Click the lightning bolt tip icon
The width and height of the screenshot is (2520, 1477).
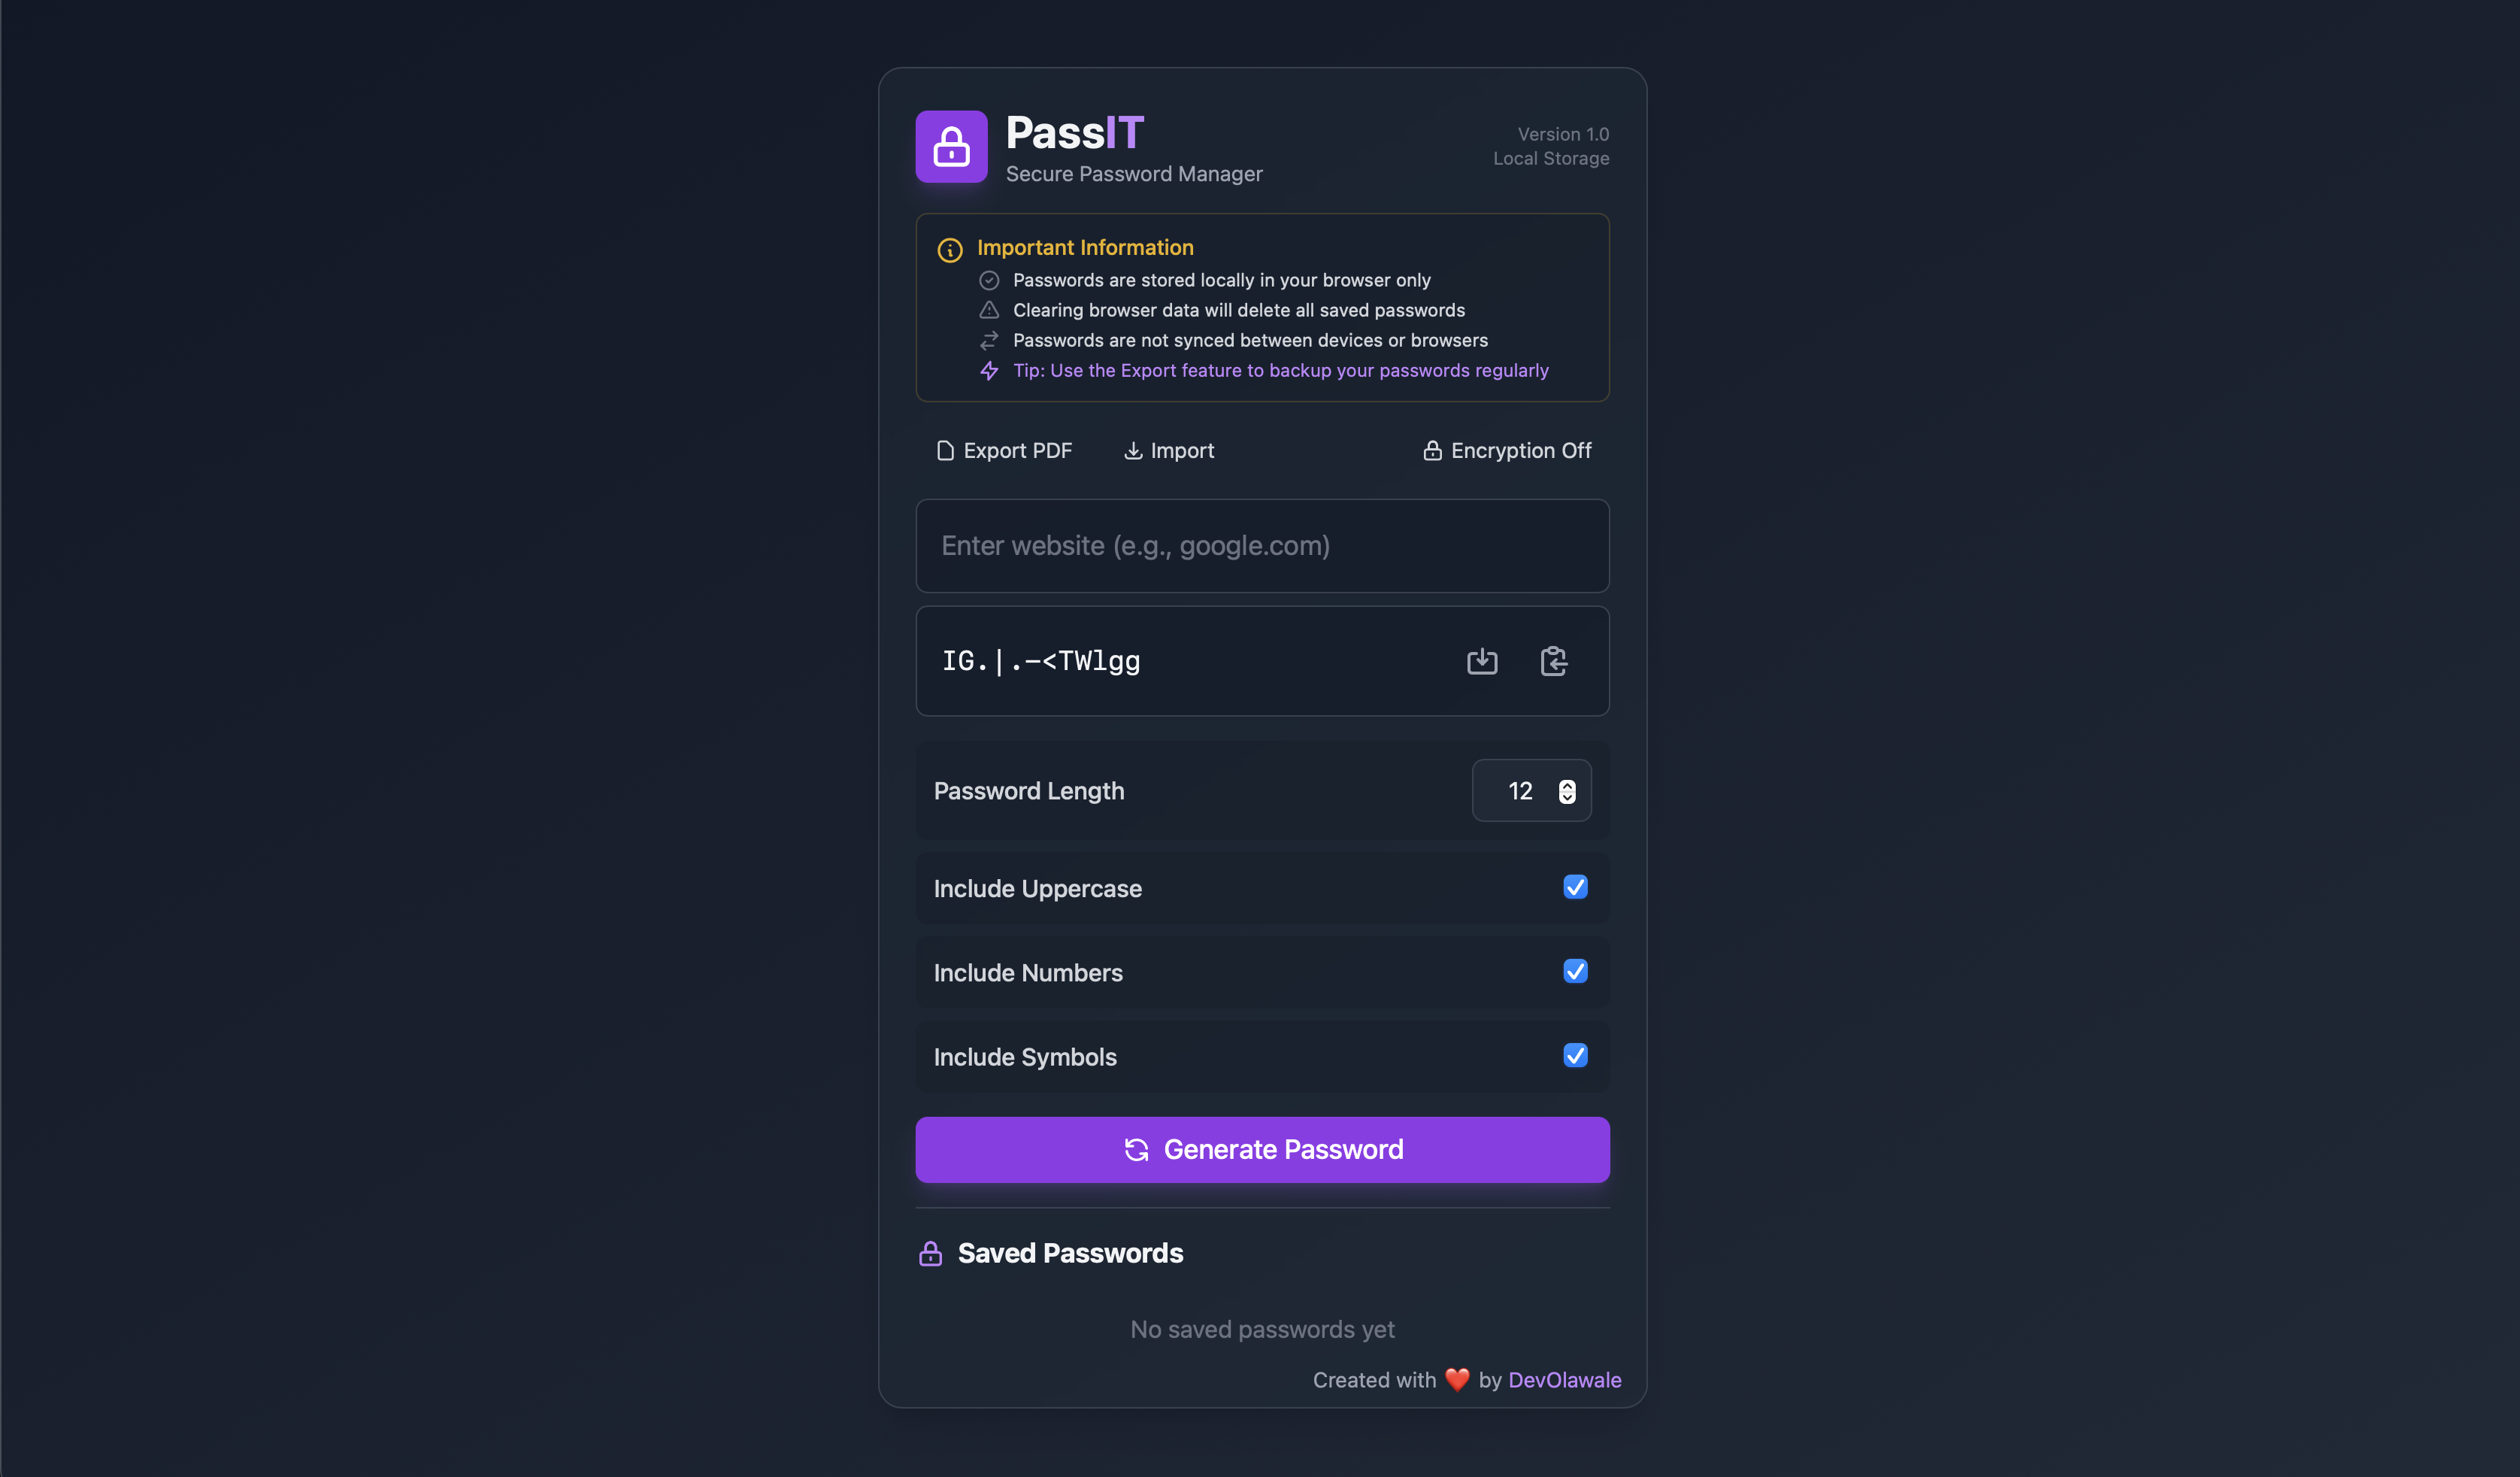(989, 371)
